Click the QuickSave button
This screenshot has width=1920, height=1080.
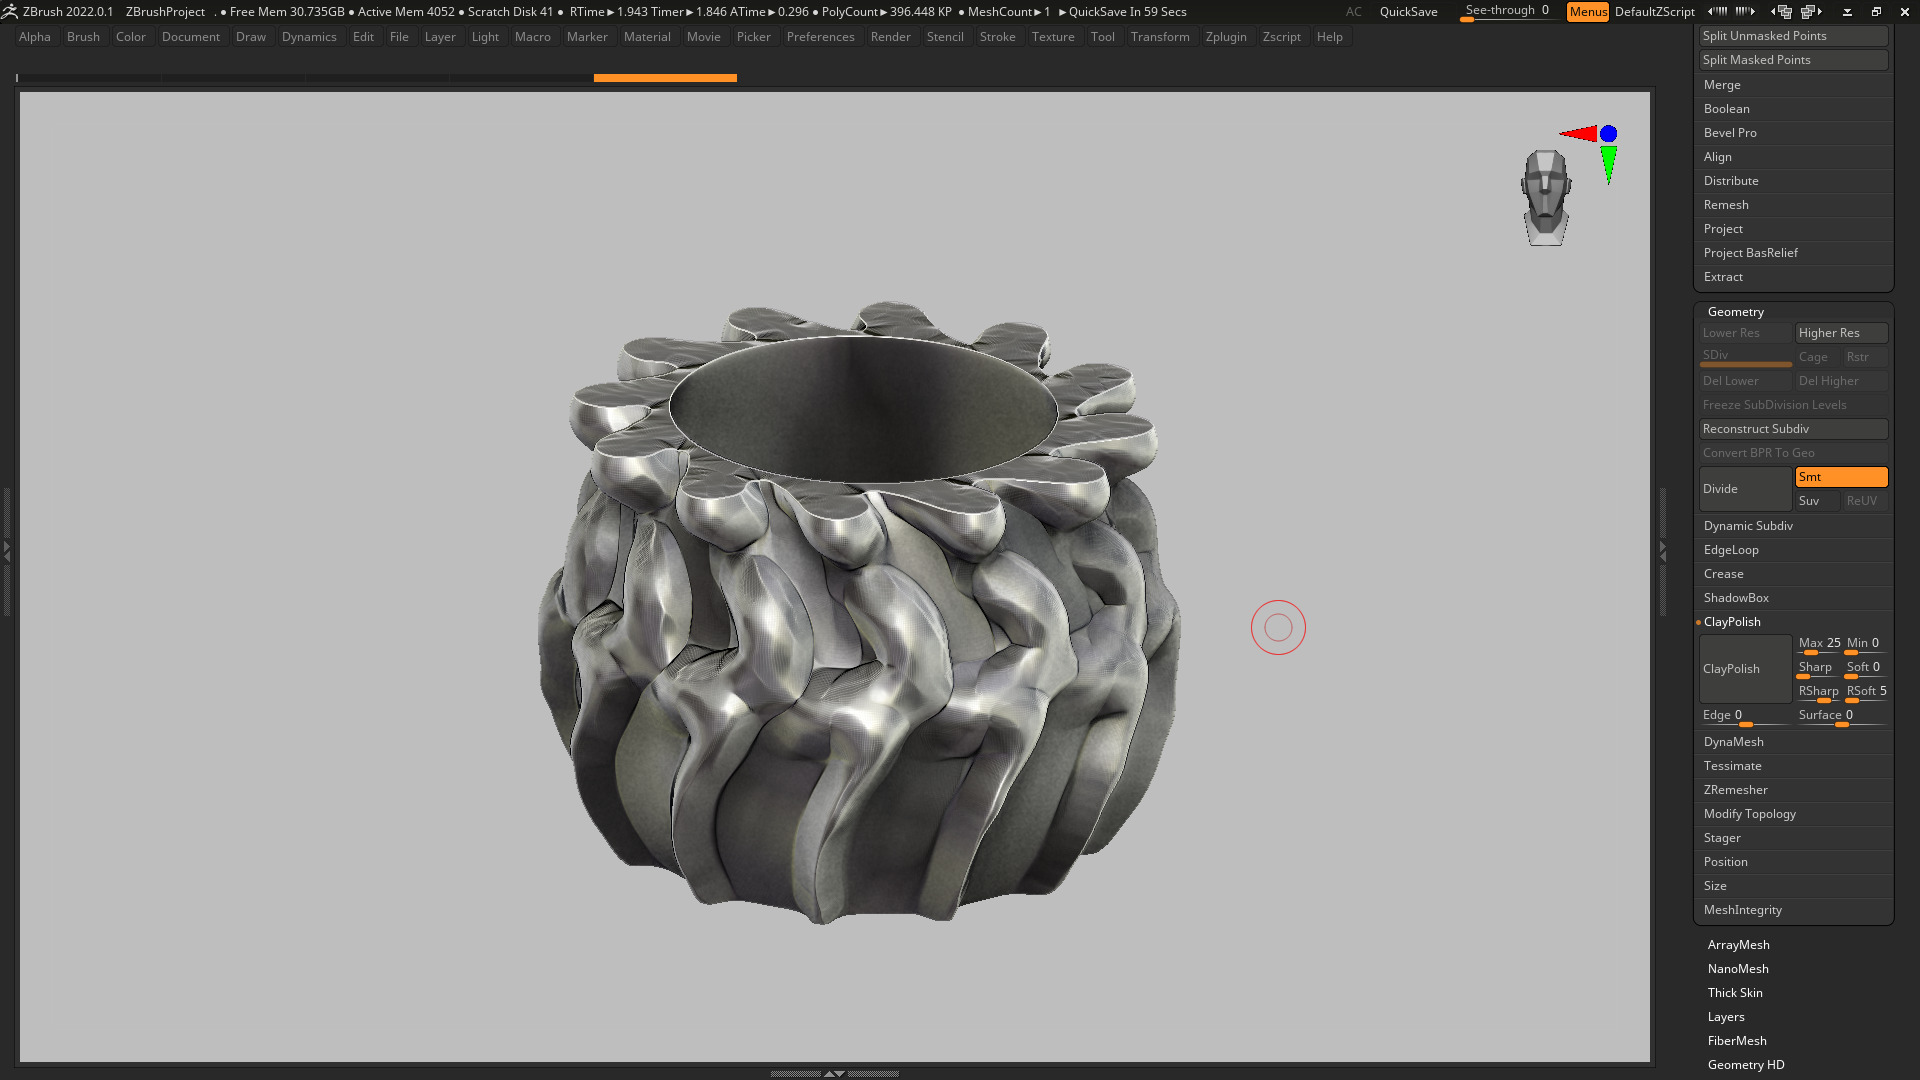point(1408,12)
